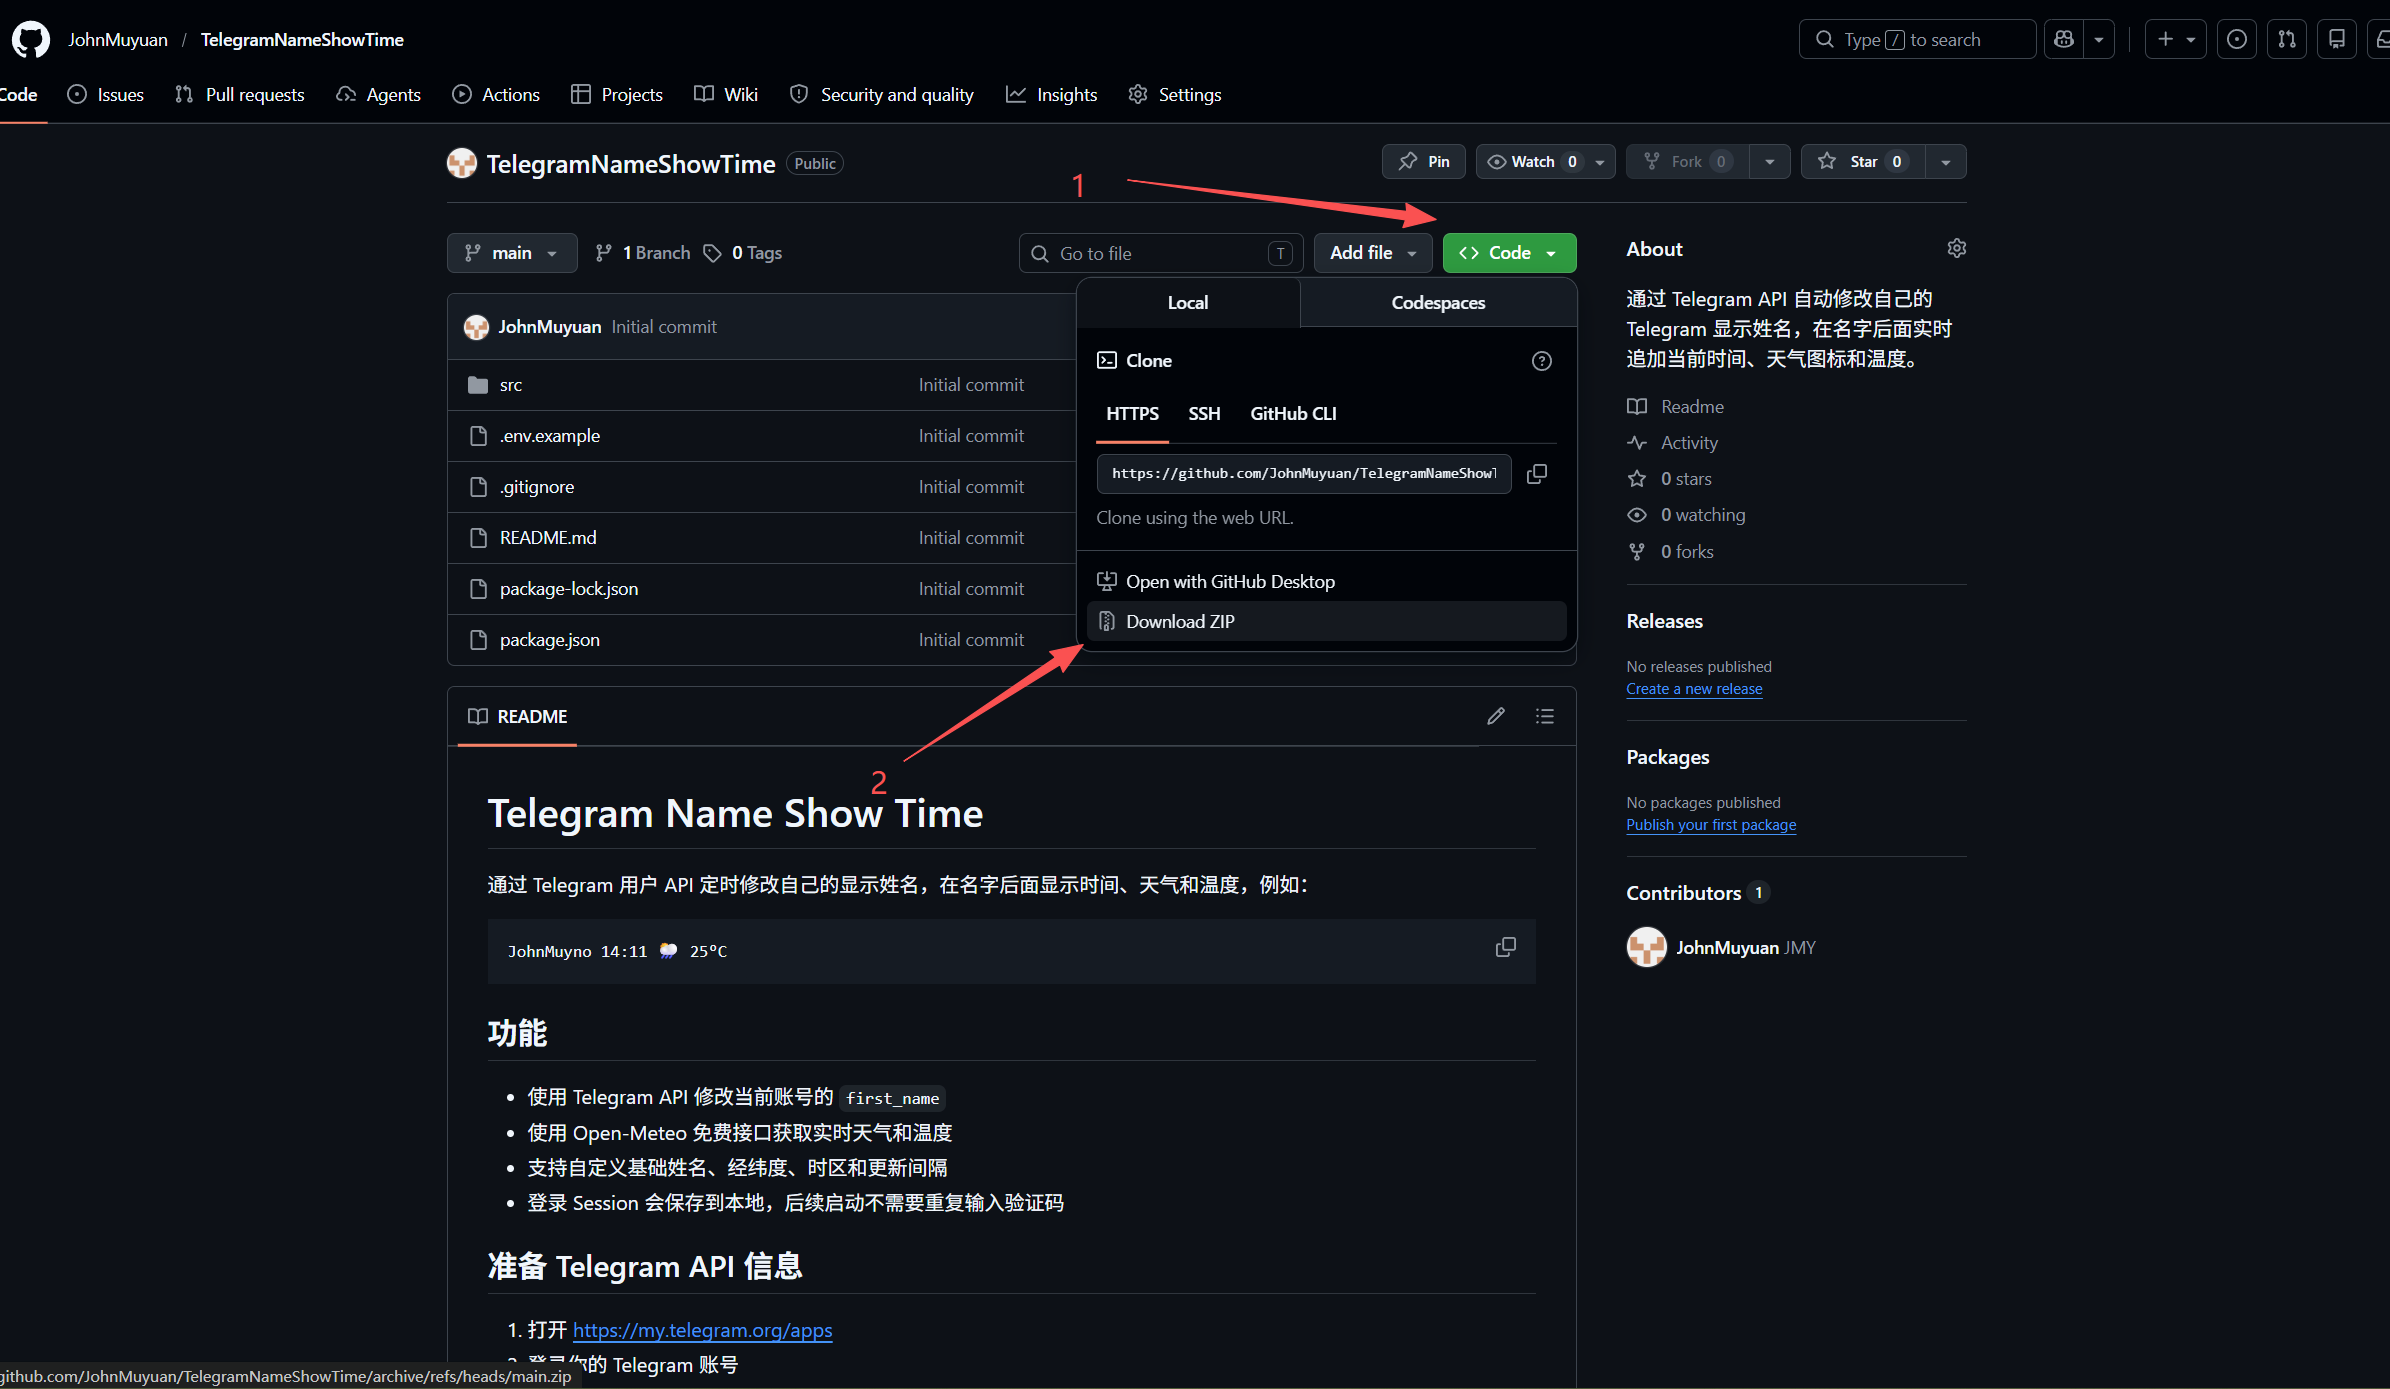Open the .env.example file

[550, 436]
